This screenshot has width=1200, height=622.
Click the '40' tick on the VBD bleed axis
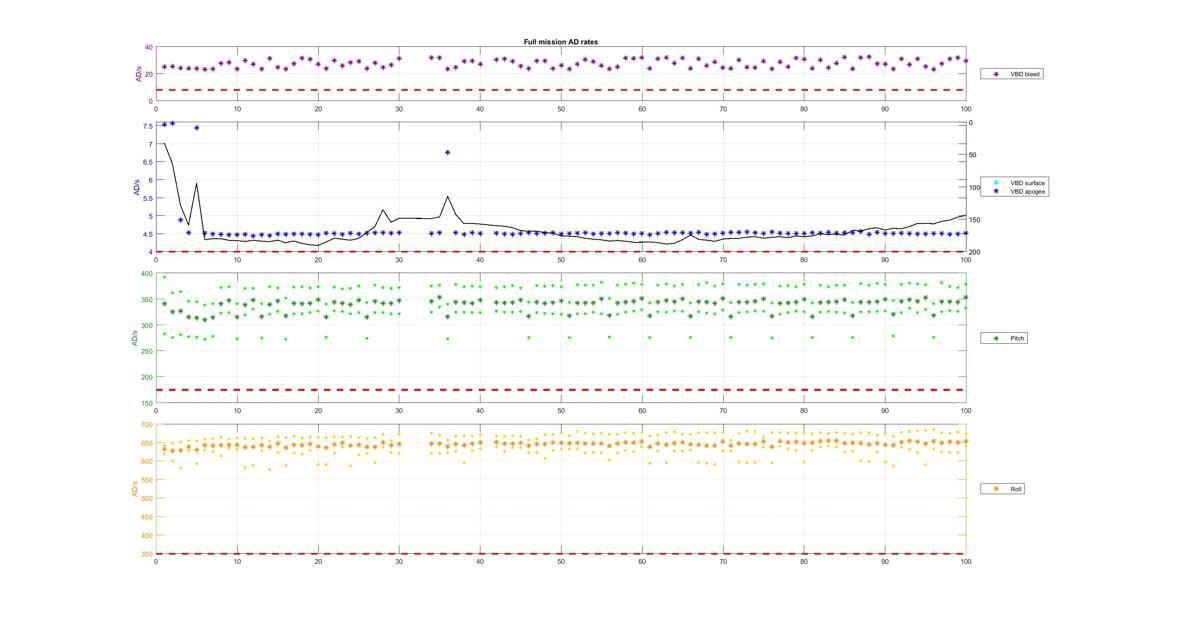pyautogui.click(x=148, y=47)
